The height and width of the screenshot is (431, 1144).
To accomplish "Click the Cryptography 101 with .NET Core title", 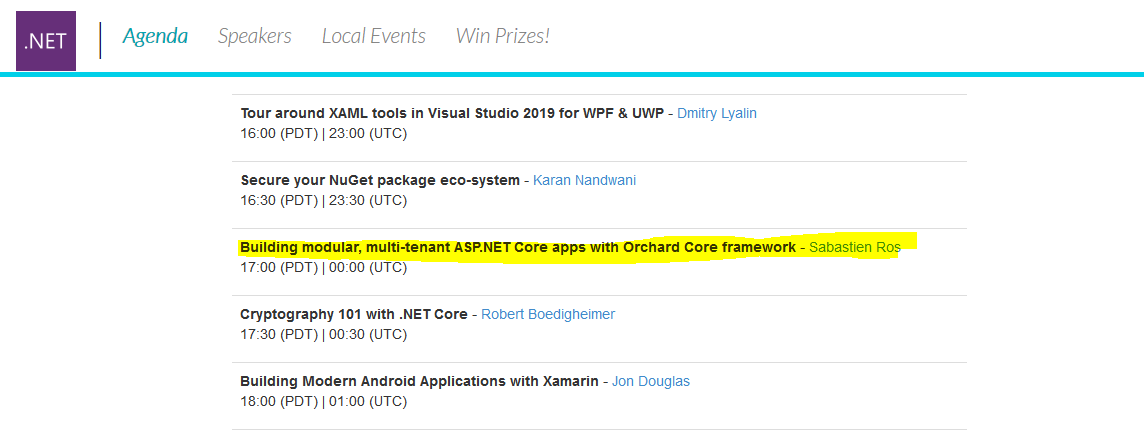I will pyautogui.click(x=354, y=314).
